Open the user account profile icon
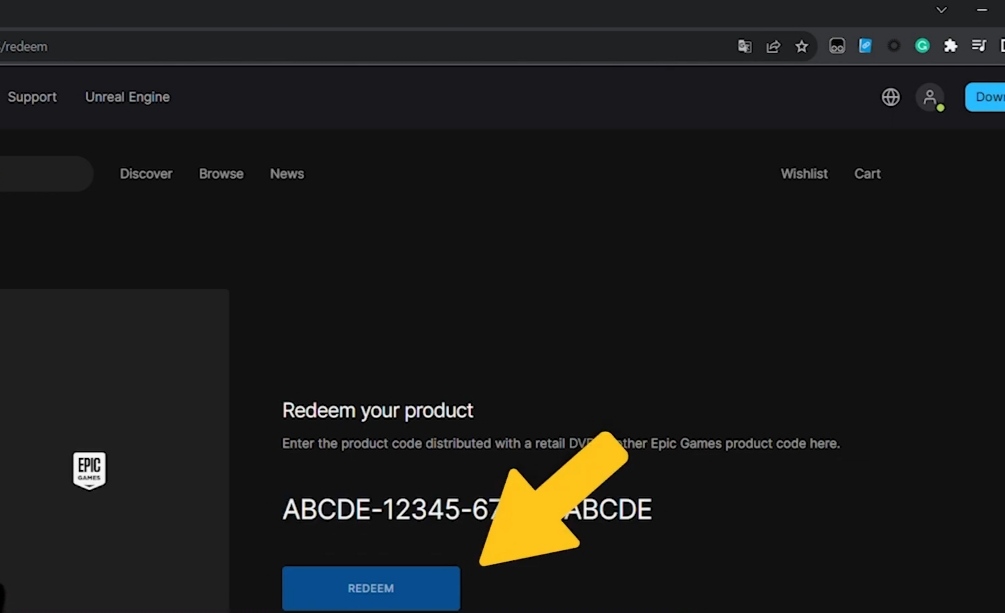The image size is (1005, 613). 929,97
